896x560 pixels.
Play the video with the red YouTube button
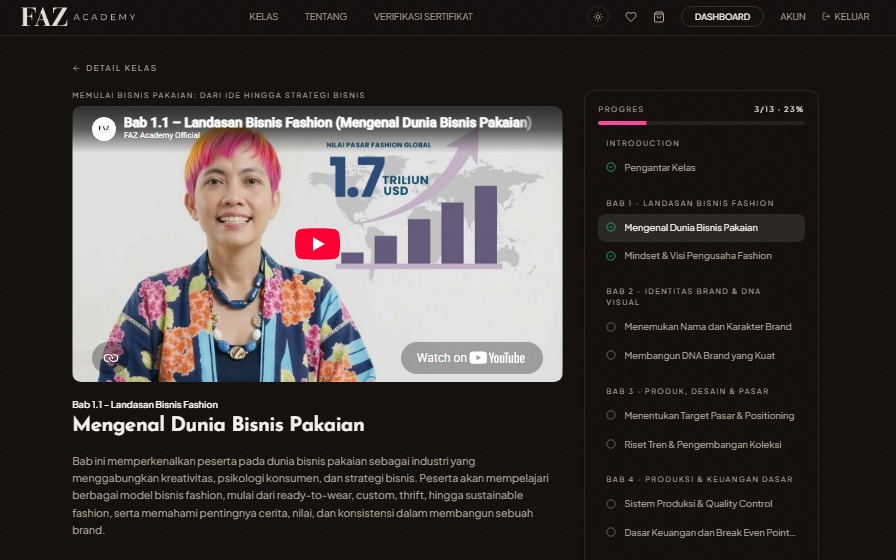click(x=317, y=244)
